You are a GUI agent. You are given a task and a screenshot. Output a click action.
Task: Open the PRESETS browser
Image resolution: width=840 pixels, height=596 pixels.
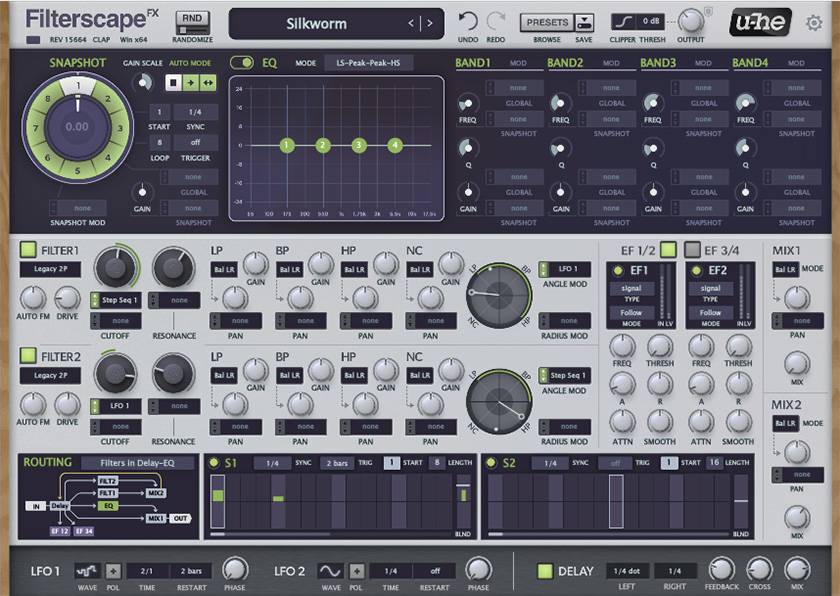pos(546,22)
